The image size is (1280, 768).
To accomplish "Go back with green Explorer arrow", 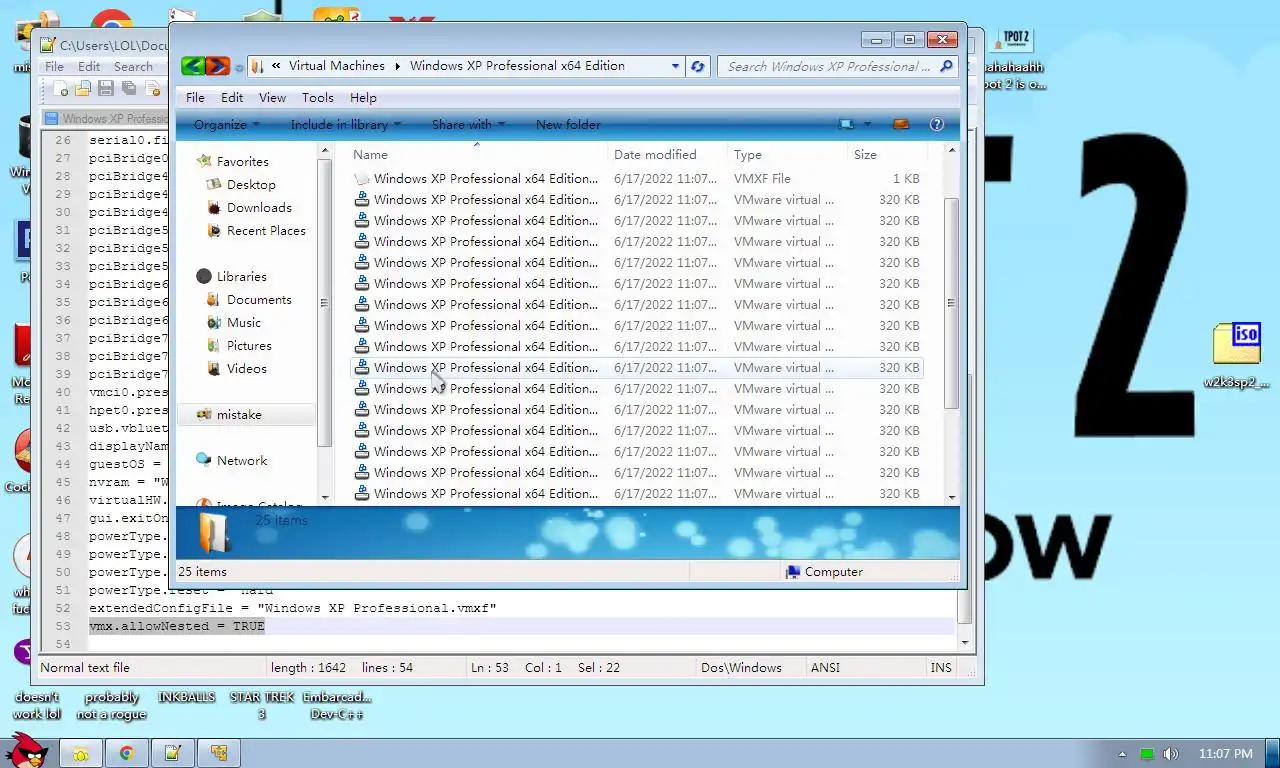I will point(193,66).
